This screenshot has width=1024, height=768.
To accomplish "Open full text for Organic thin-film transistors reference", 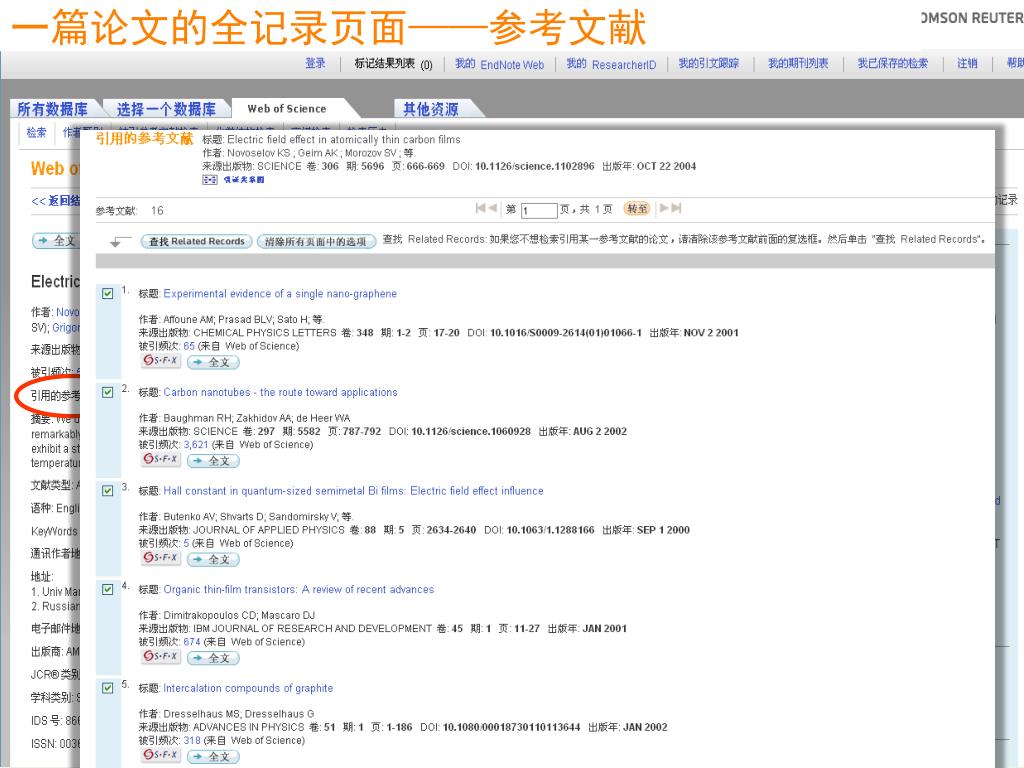I will pyautogui.click(x=214, y=658).
